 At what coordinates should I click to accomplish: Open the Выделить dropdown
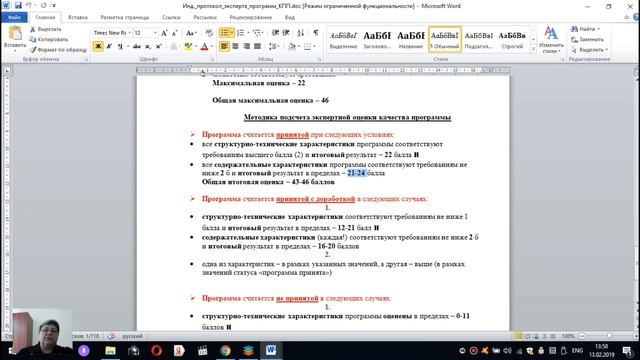click(589, 50)
